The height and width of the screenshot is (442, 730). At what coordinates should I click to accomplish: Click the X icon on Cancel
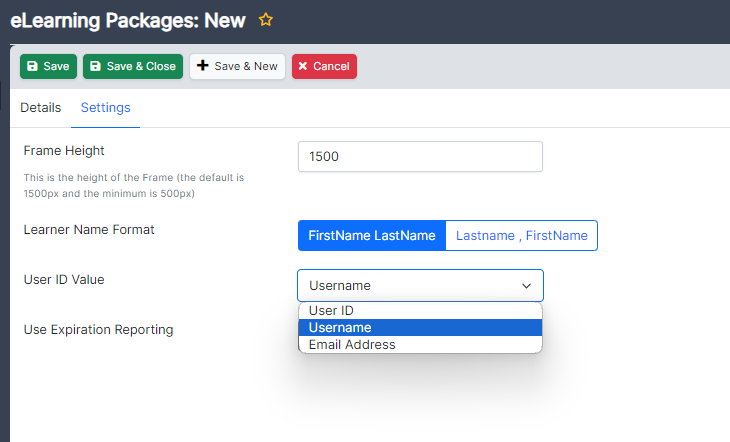(303, 67)
